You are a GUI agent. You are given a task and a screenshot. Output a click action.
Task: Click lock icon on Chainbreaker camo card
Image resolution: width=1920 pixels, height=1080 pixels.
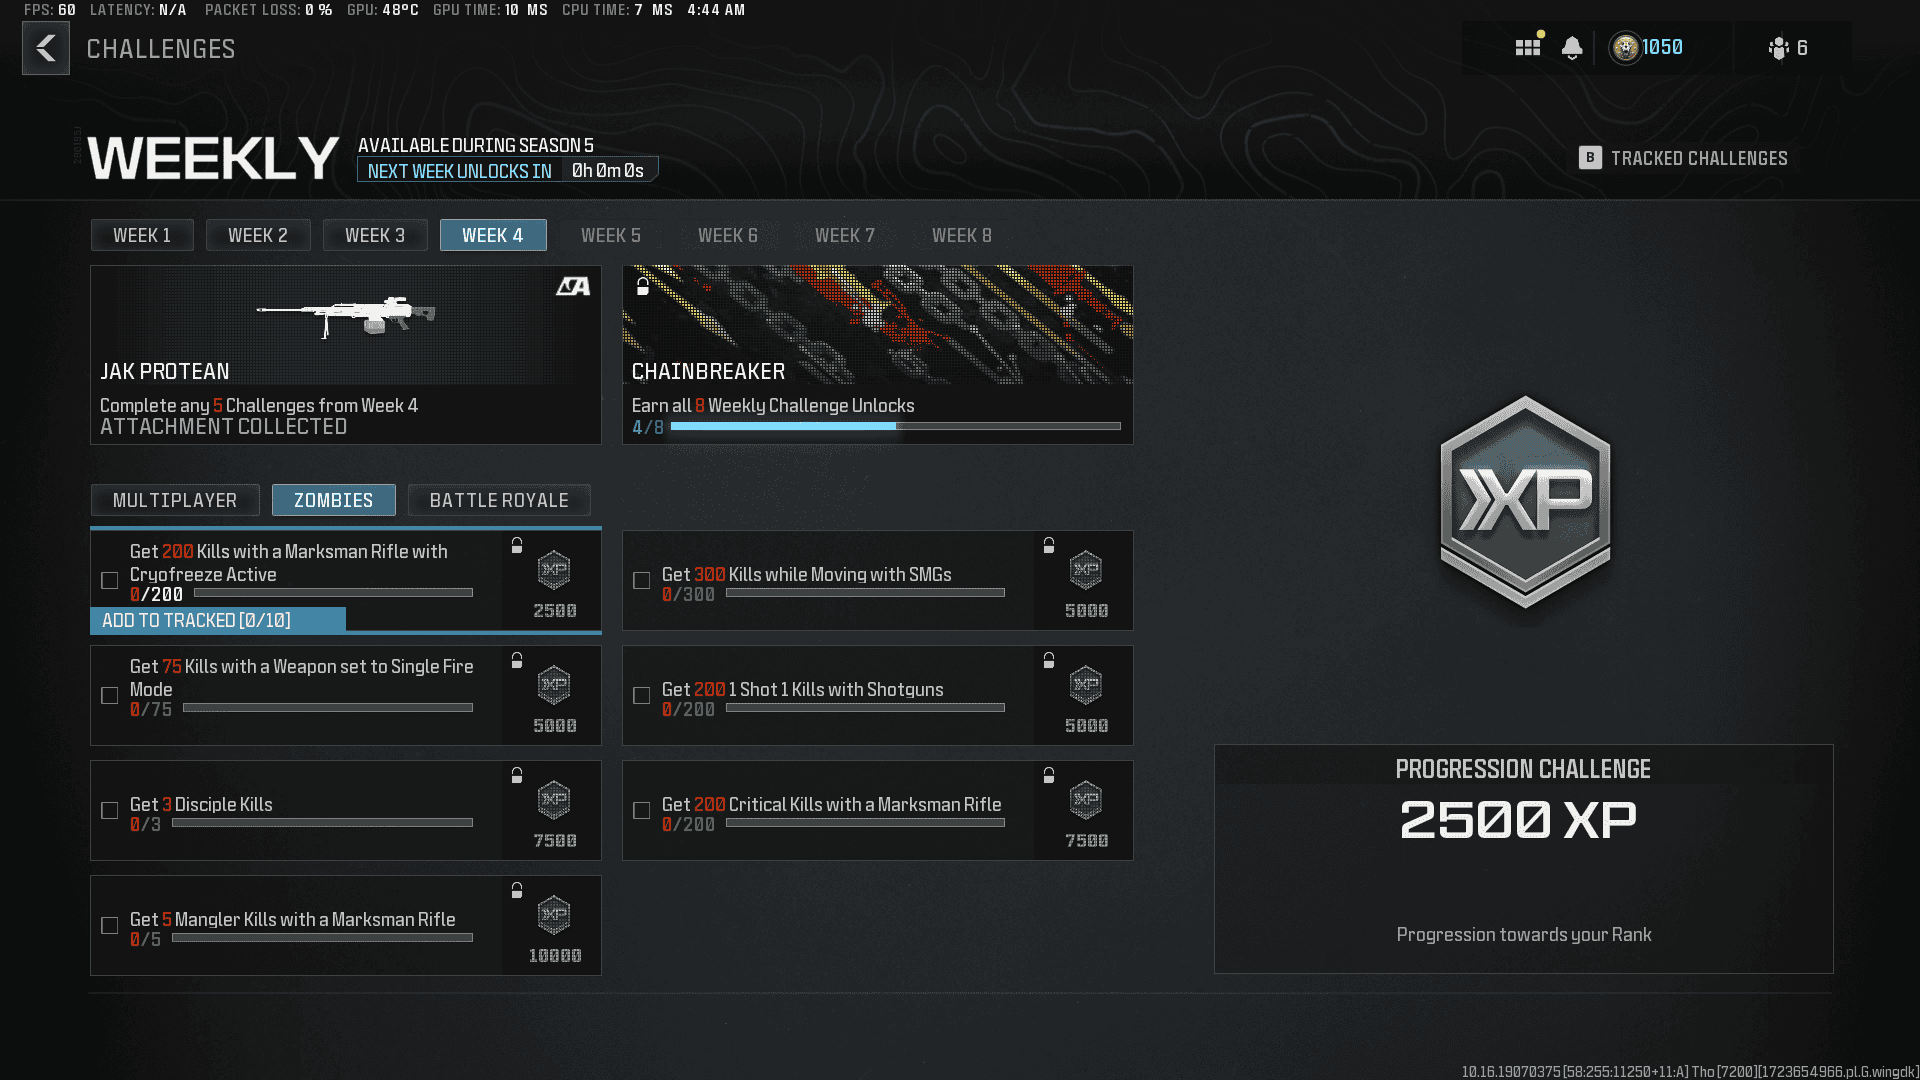(x=643, y=287)
